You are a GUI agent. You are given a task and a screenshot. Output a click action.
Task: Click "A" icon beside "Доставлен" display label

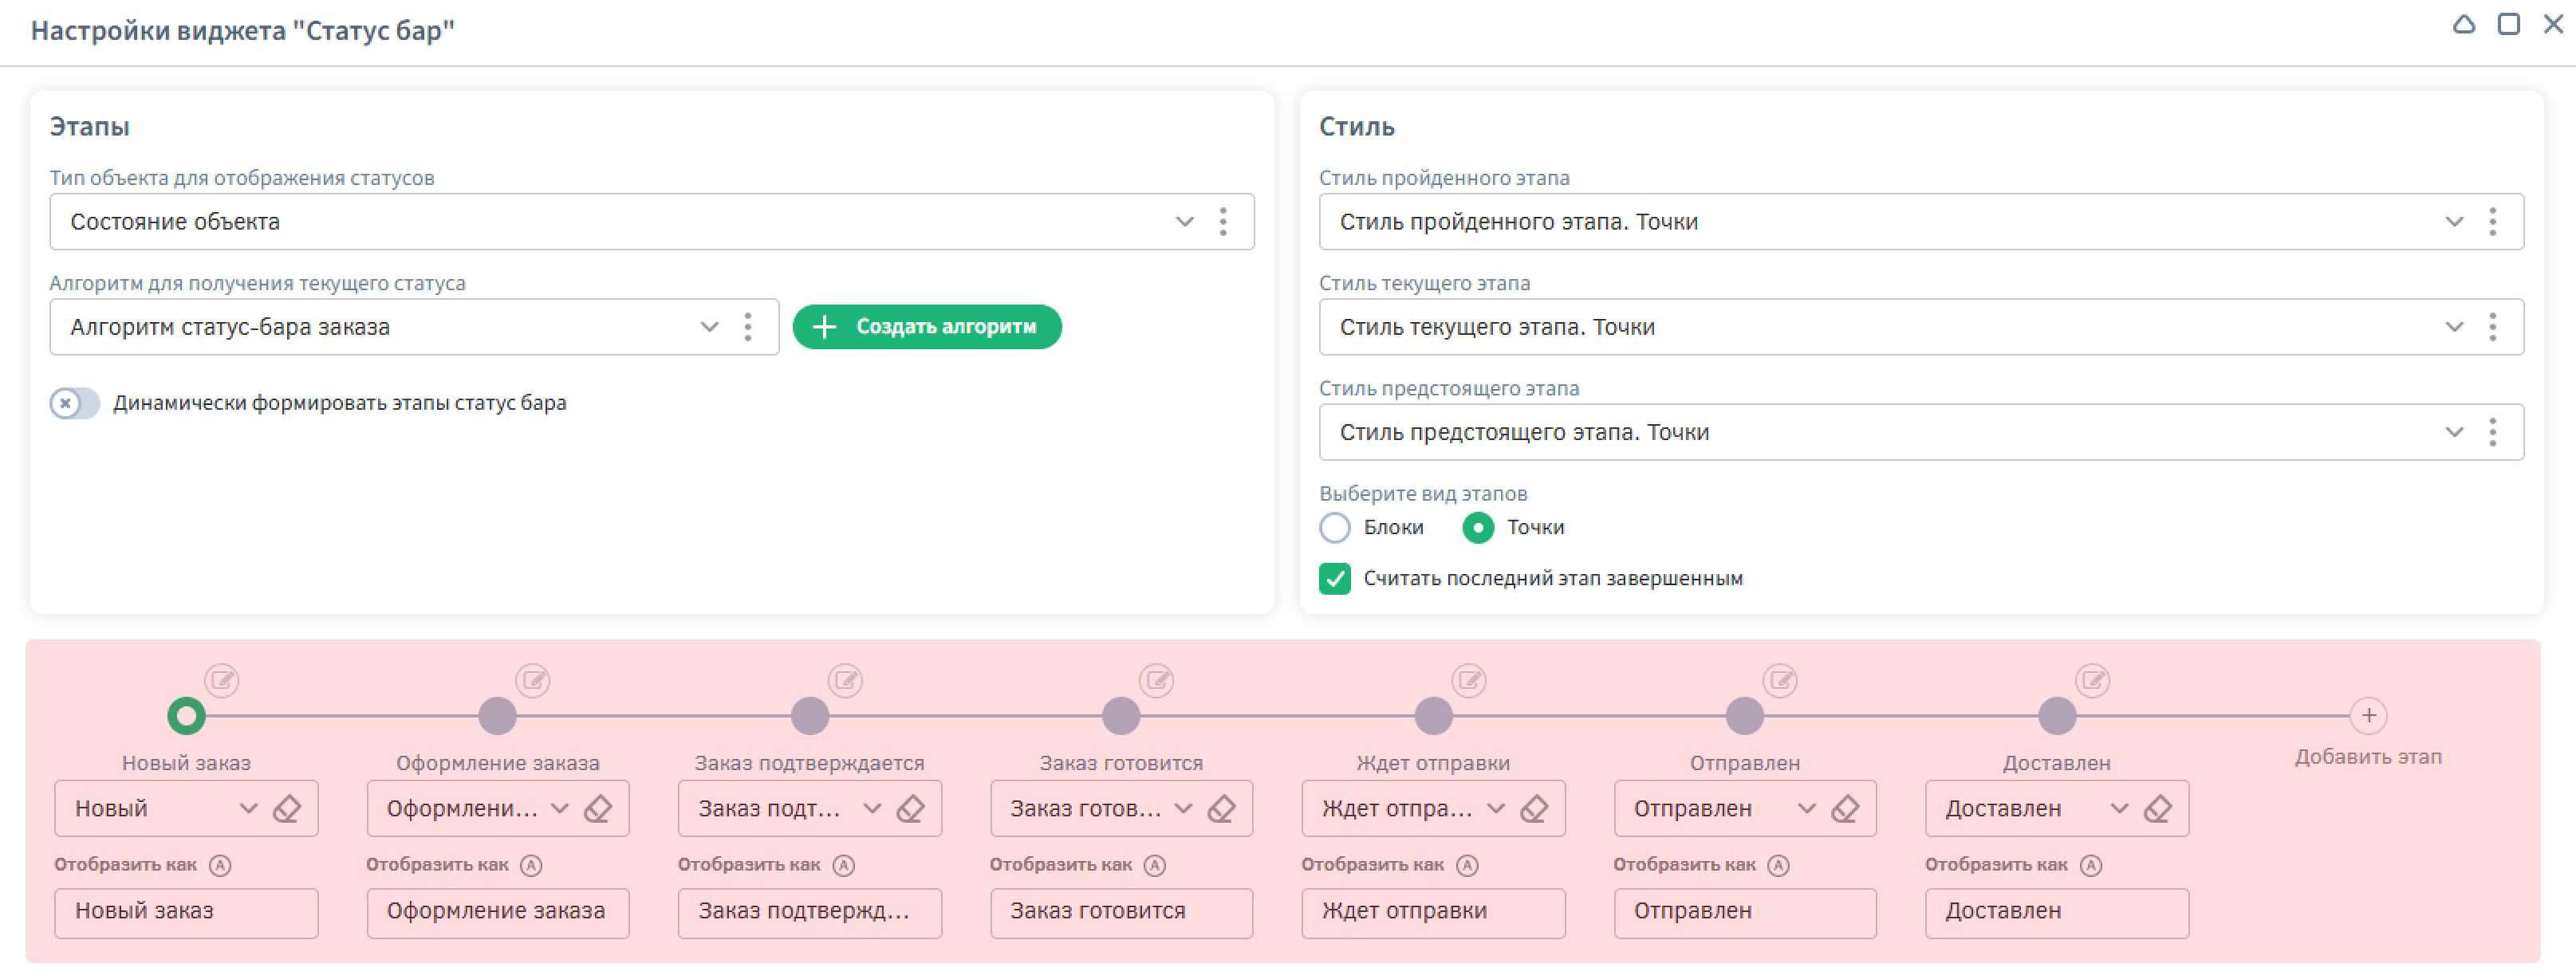point(2090,866)
